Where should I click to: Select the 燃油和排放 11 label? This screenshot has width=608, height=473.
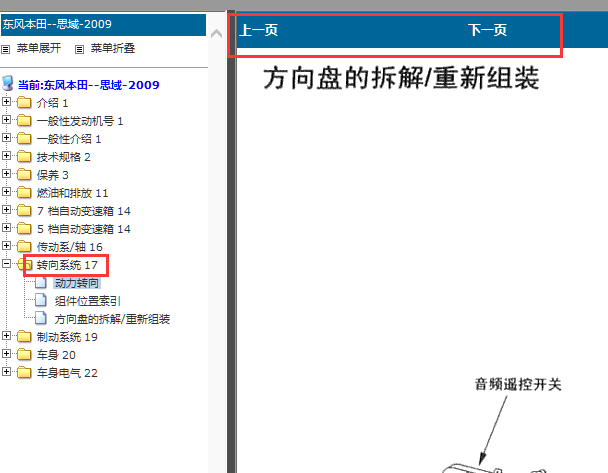[x=73, y=193]
